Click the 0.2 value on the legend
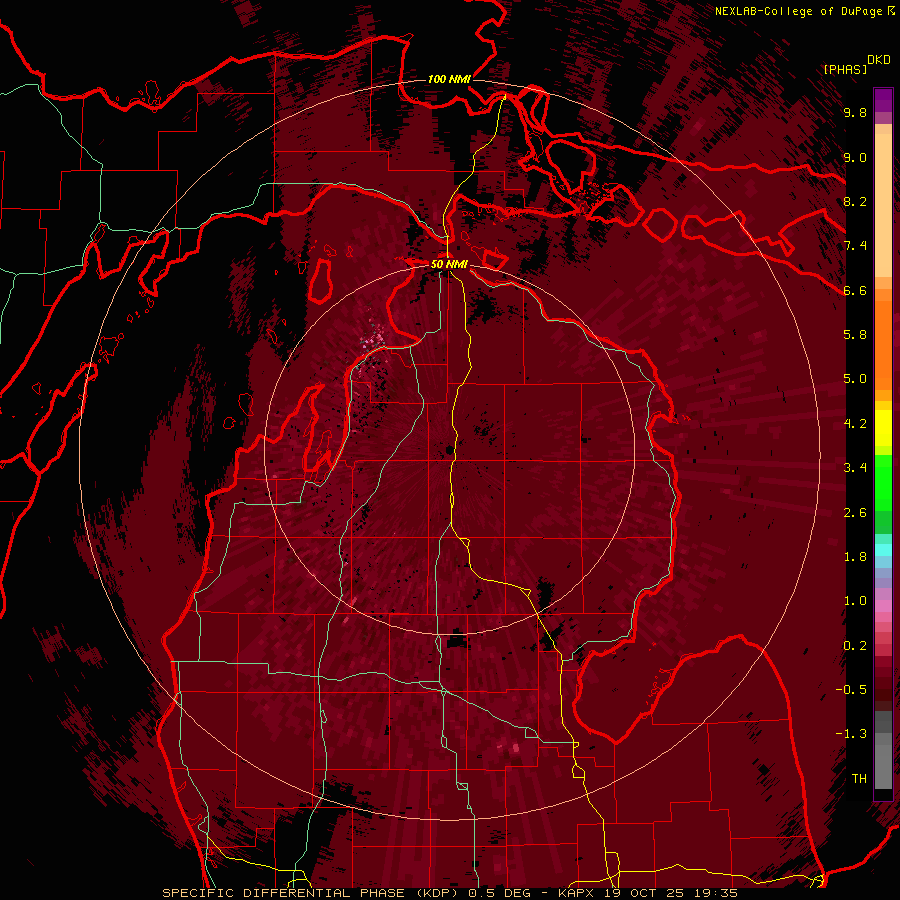This screenshot has height=900, width=900. (855, 646)
